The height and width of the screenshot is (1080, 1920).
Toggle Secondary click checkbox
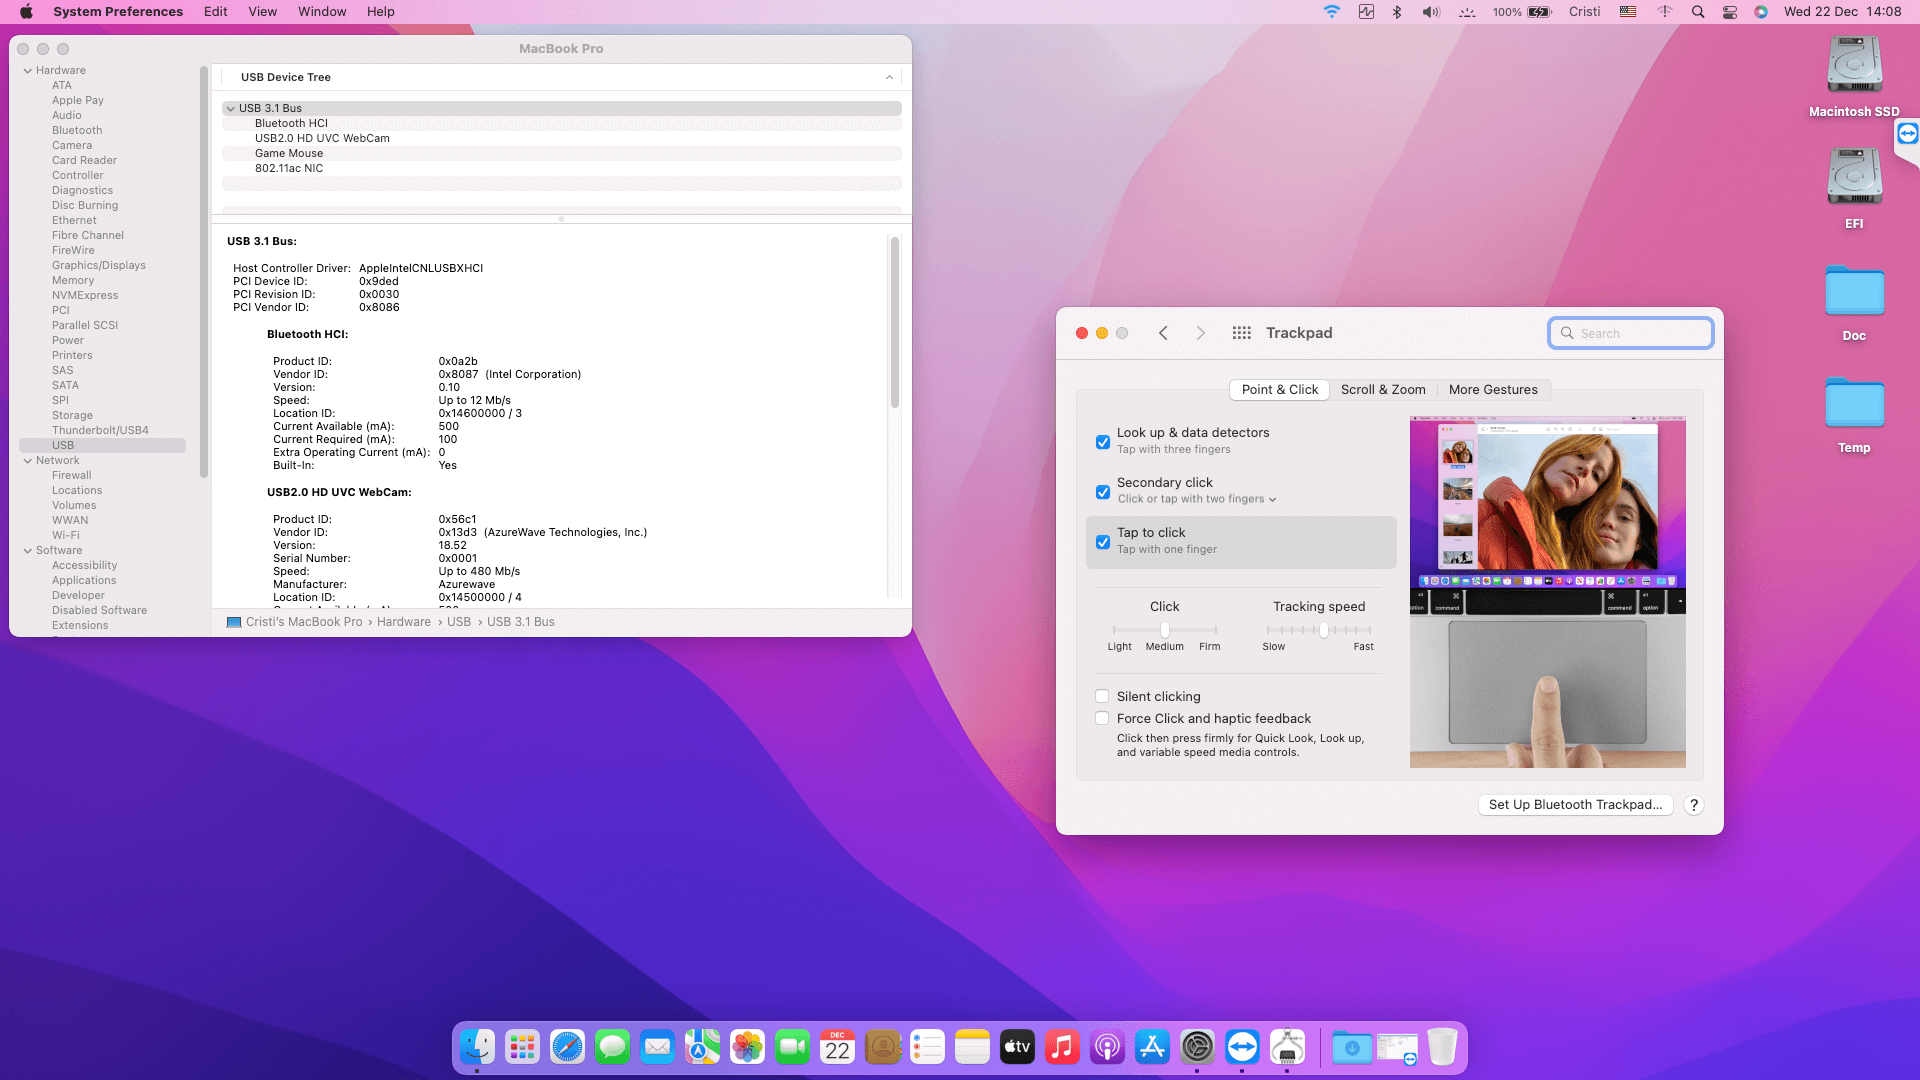1102,492
